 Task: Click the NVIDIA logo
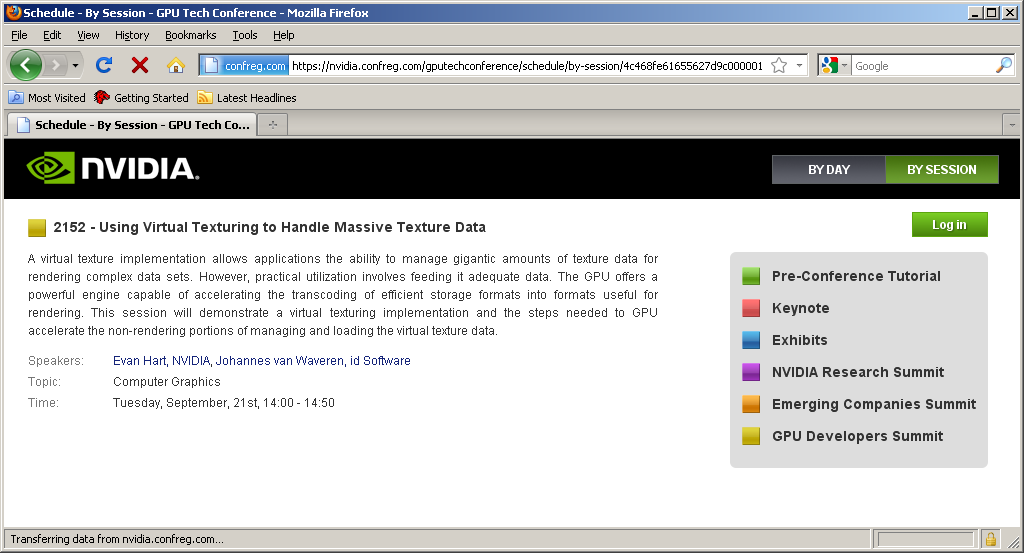[112, 168]
